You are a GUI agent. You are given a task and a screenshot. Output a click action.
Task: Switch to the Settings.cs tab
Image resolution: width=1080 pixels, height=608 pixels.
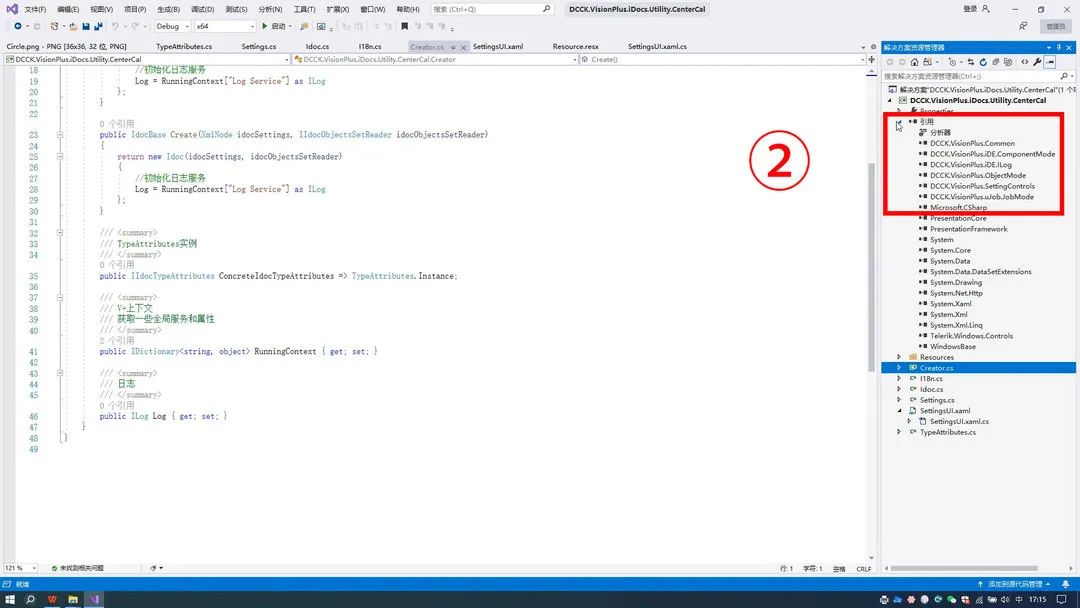pos(259,46)
